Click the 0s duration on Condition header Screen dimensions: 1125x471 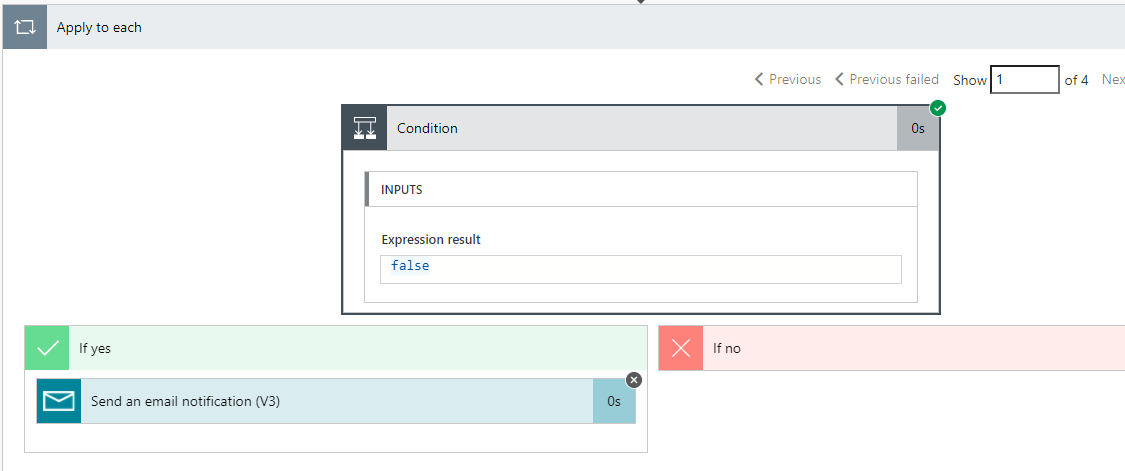[x=918, y=128]
